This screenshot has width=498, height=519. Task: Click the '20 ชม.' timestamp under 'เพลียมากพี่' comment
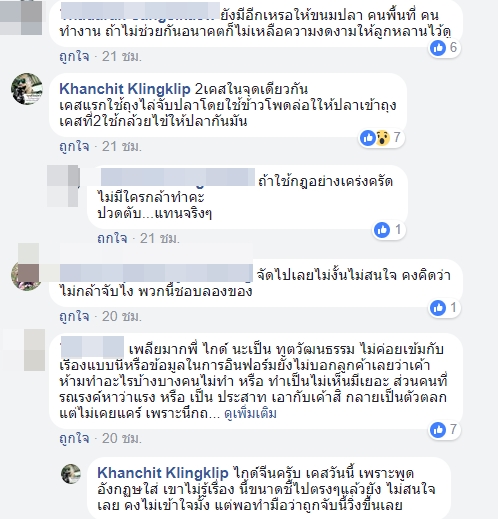point(122,438)
